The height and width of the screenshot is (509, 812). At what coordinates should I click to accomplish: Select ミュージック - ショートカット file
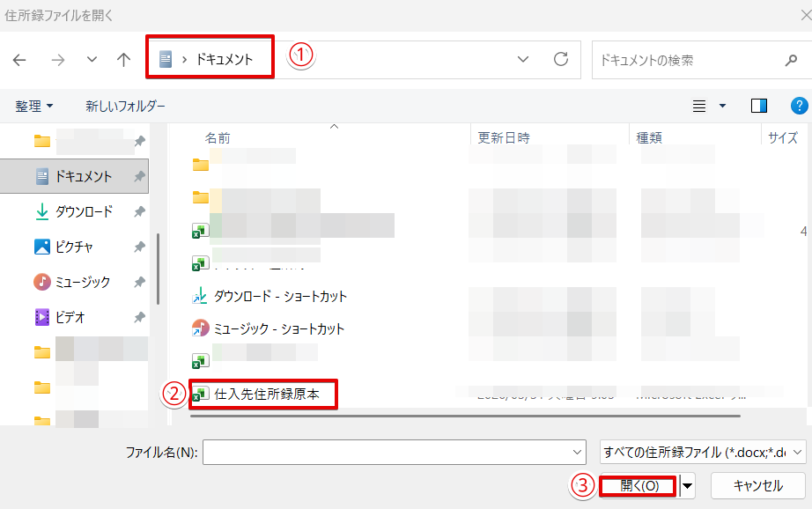pyautogui.click(x=279, y=329)
